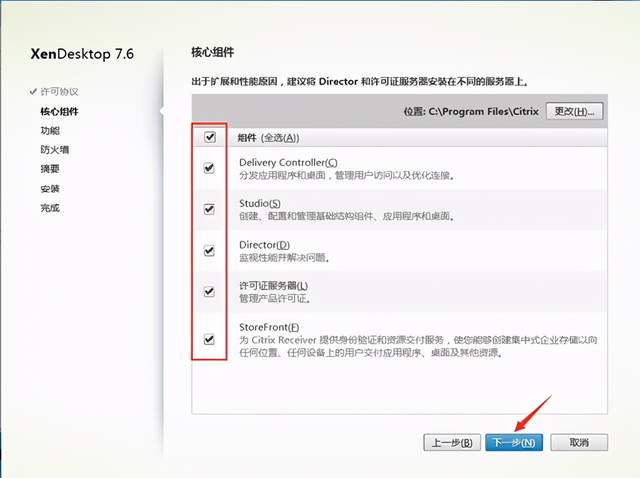Uncheck the Studio component checkbox
The width and height of the screenshot is (640, 478).
coord(209,209)
